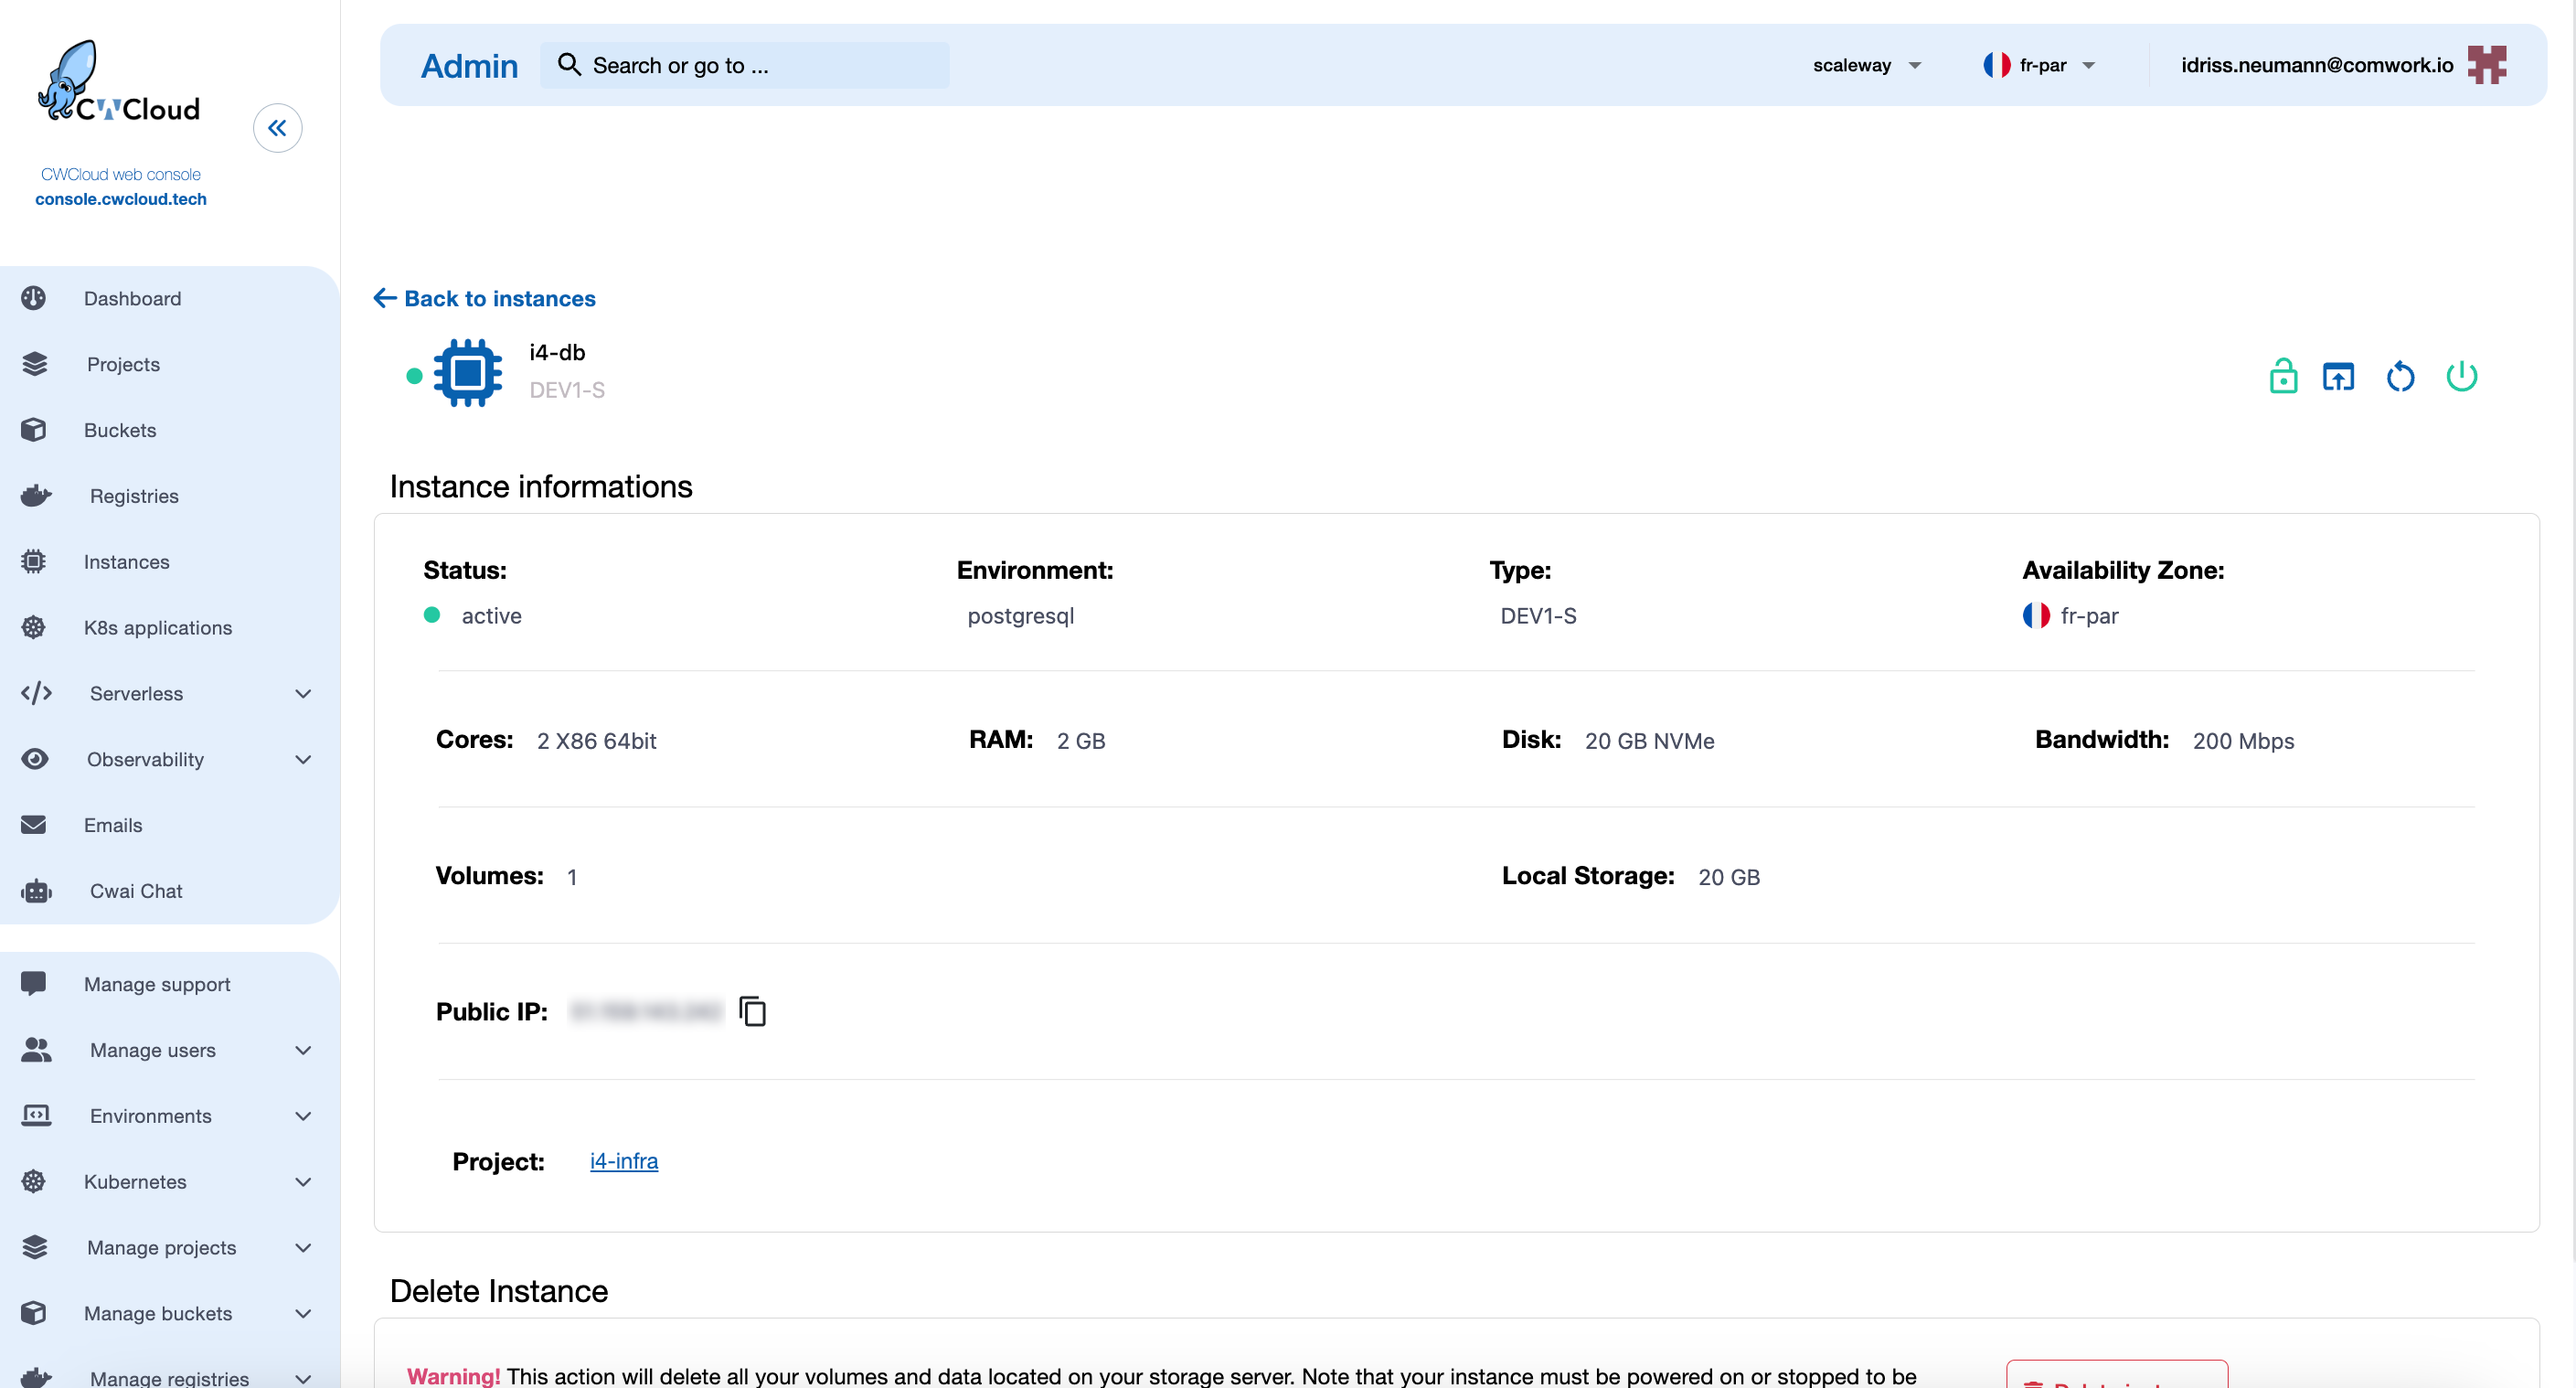Click the i4-db instance name
This screenshot has height=1388, width=2576.
(557, 352)
